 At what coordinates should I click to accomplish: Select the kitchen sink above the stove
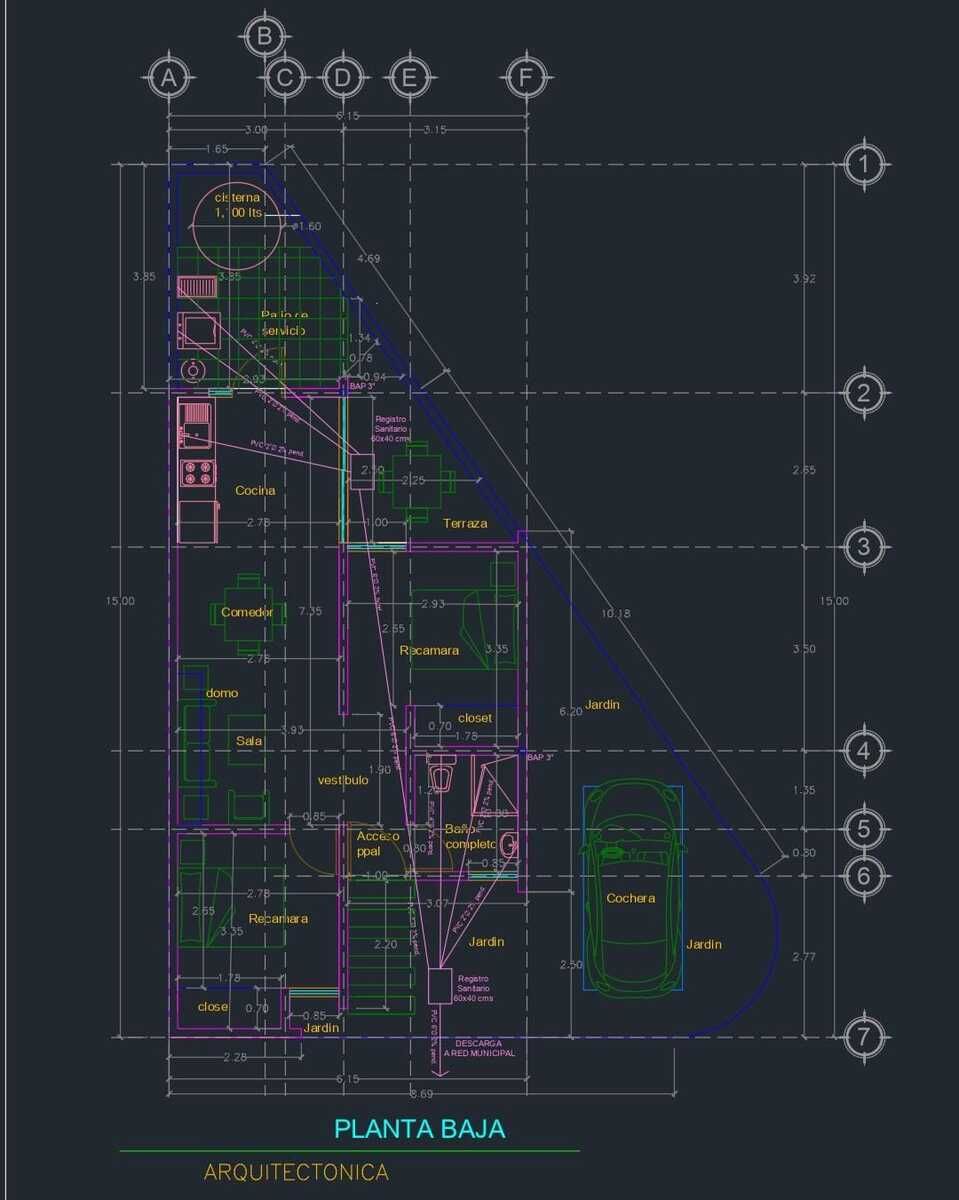point(194,422)
